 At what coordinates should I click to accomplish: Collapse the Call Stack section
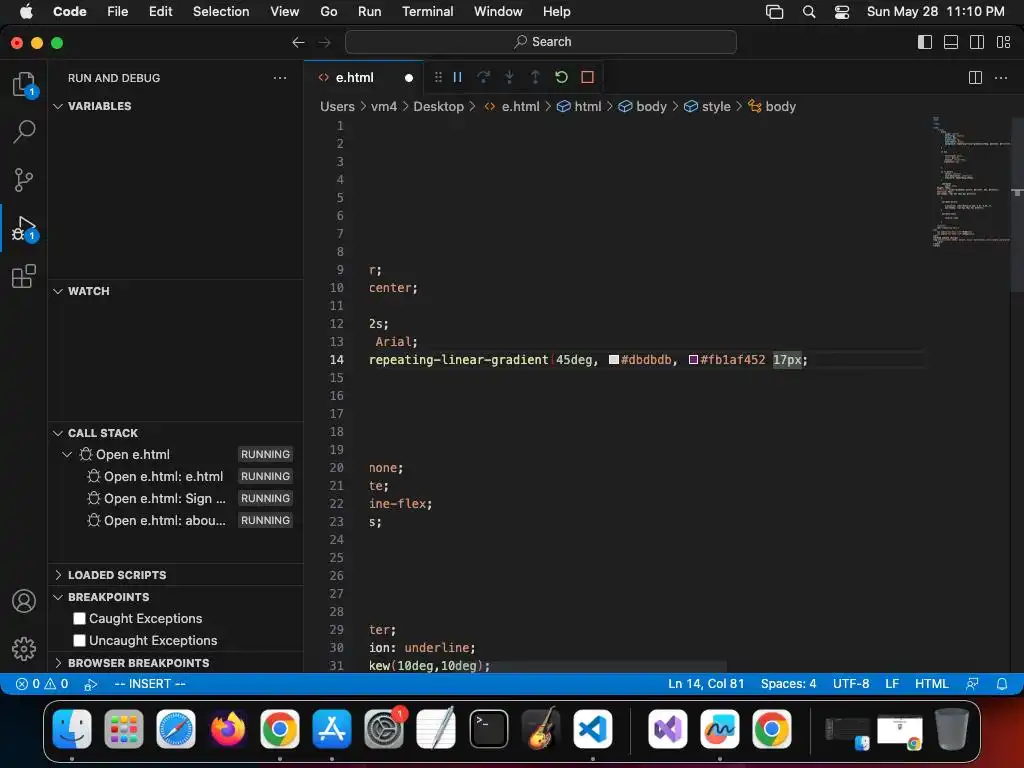(x=58, y=433)
